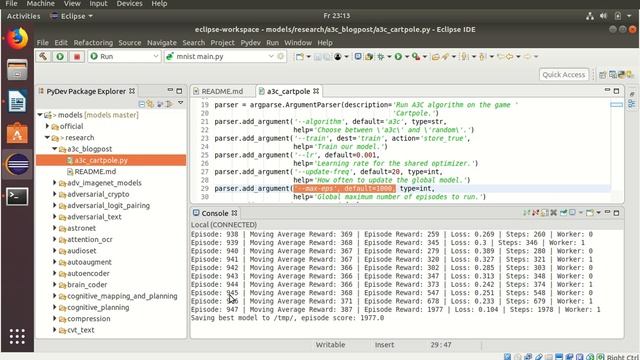Minimize the Package Explorer panel

(x=170, y=91)
